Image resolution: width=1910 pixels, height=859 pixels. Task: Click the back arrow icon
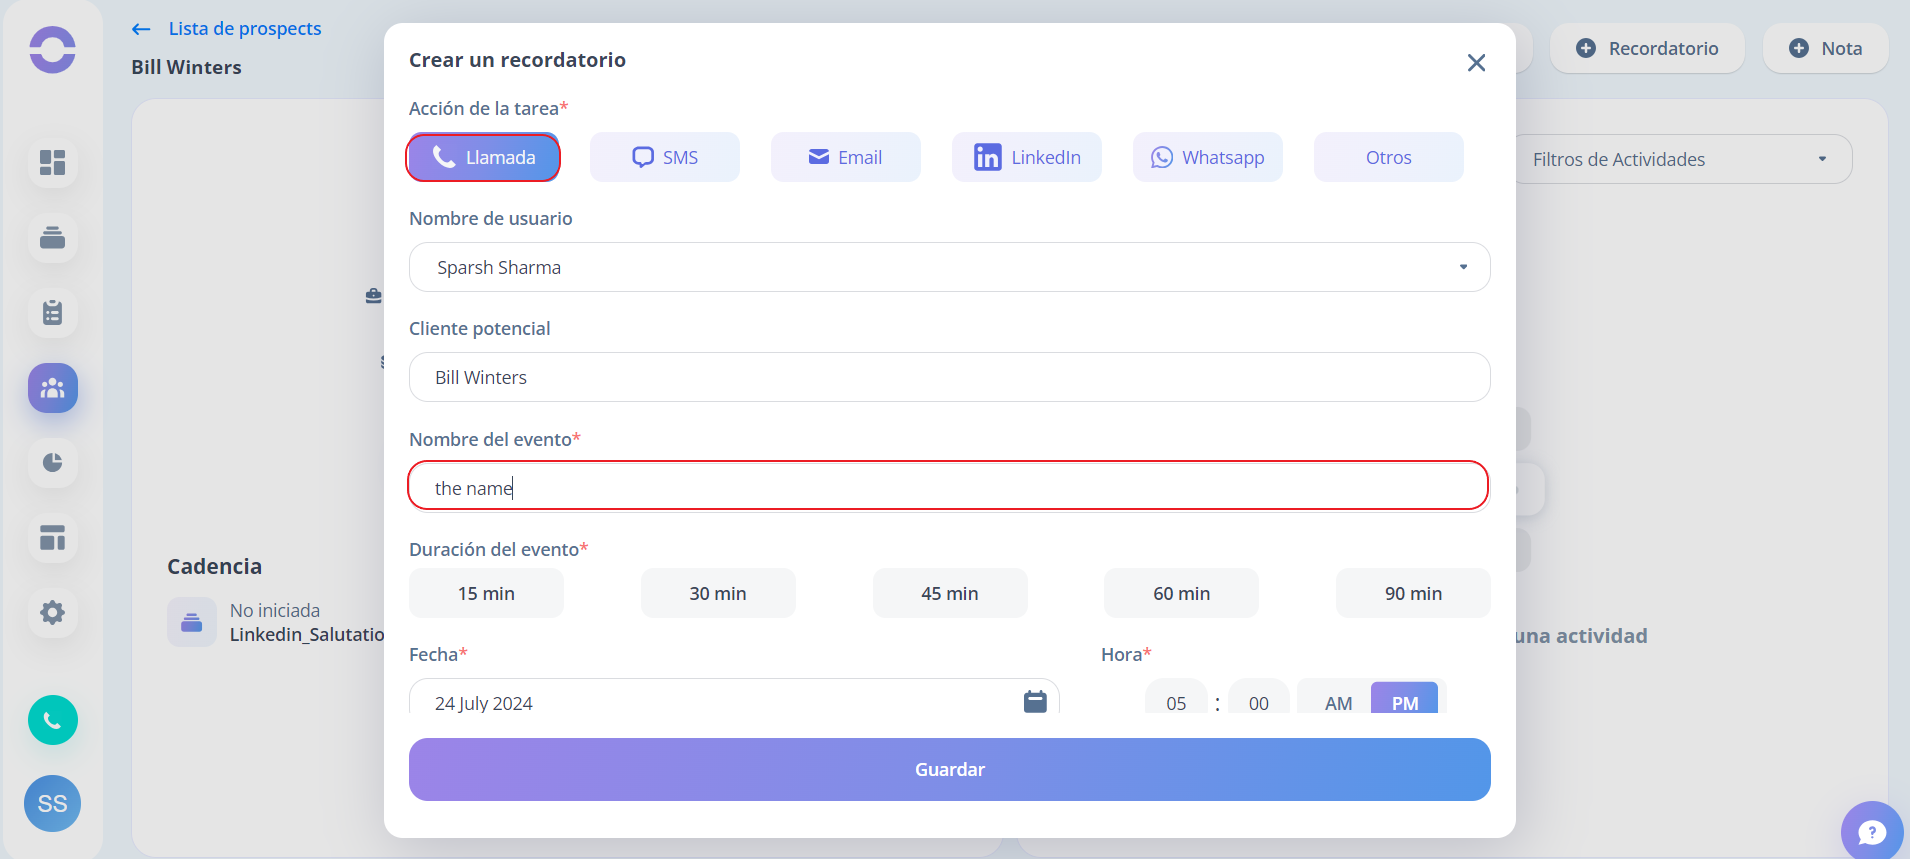click(x=141, y=29)
